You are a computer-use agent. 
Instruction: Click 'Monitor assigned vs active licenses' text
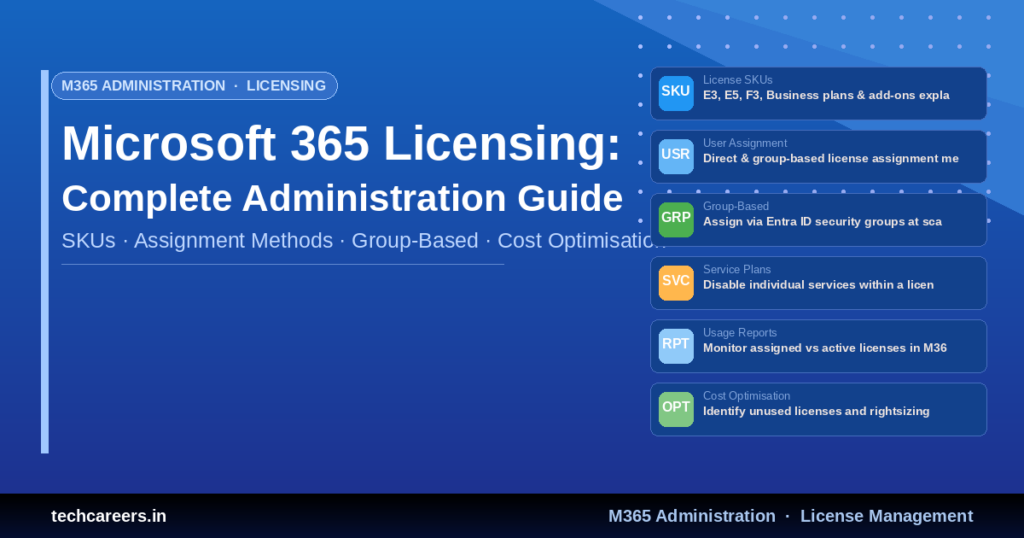825,348
